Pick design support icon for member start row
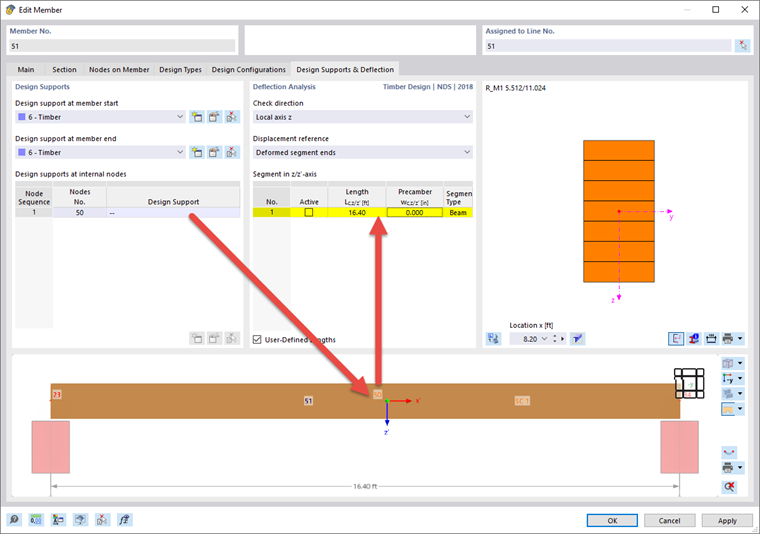This screenshot has height=534, width=760. pos(232,117)
